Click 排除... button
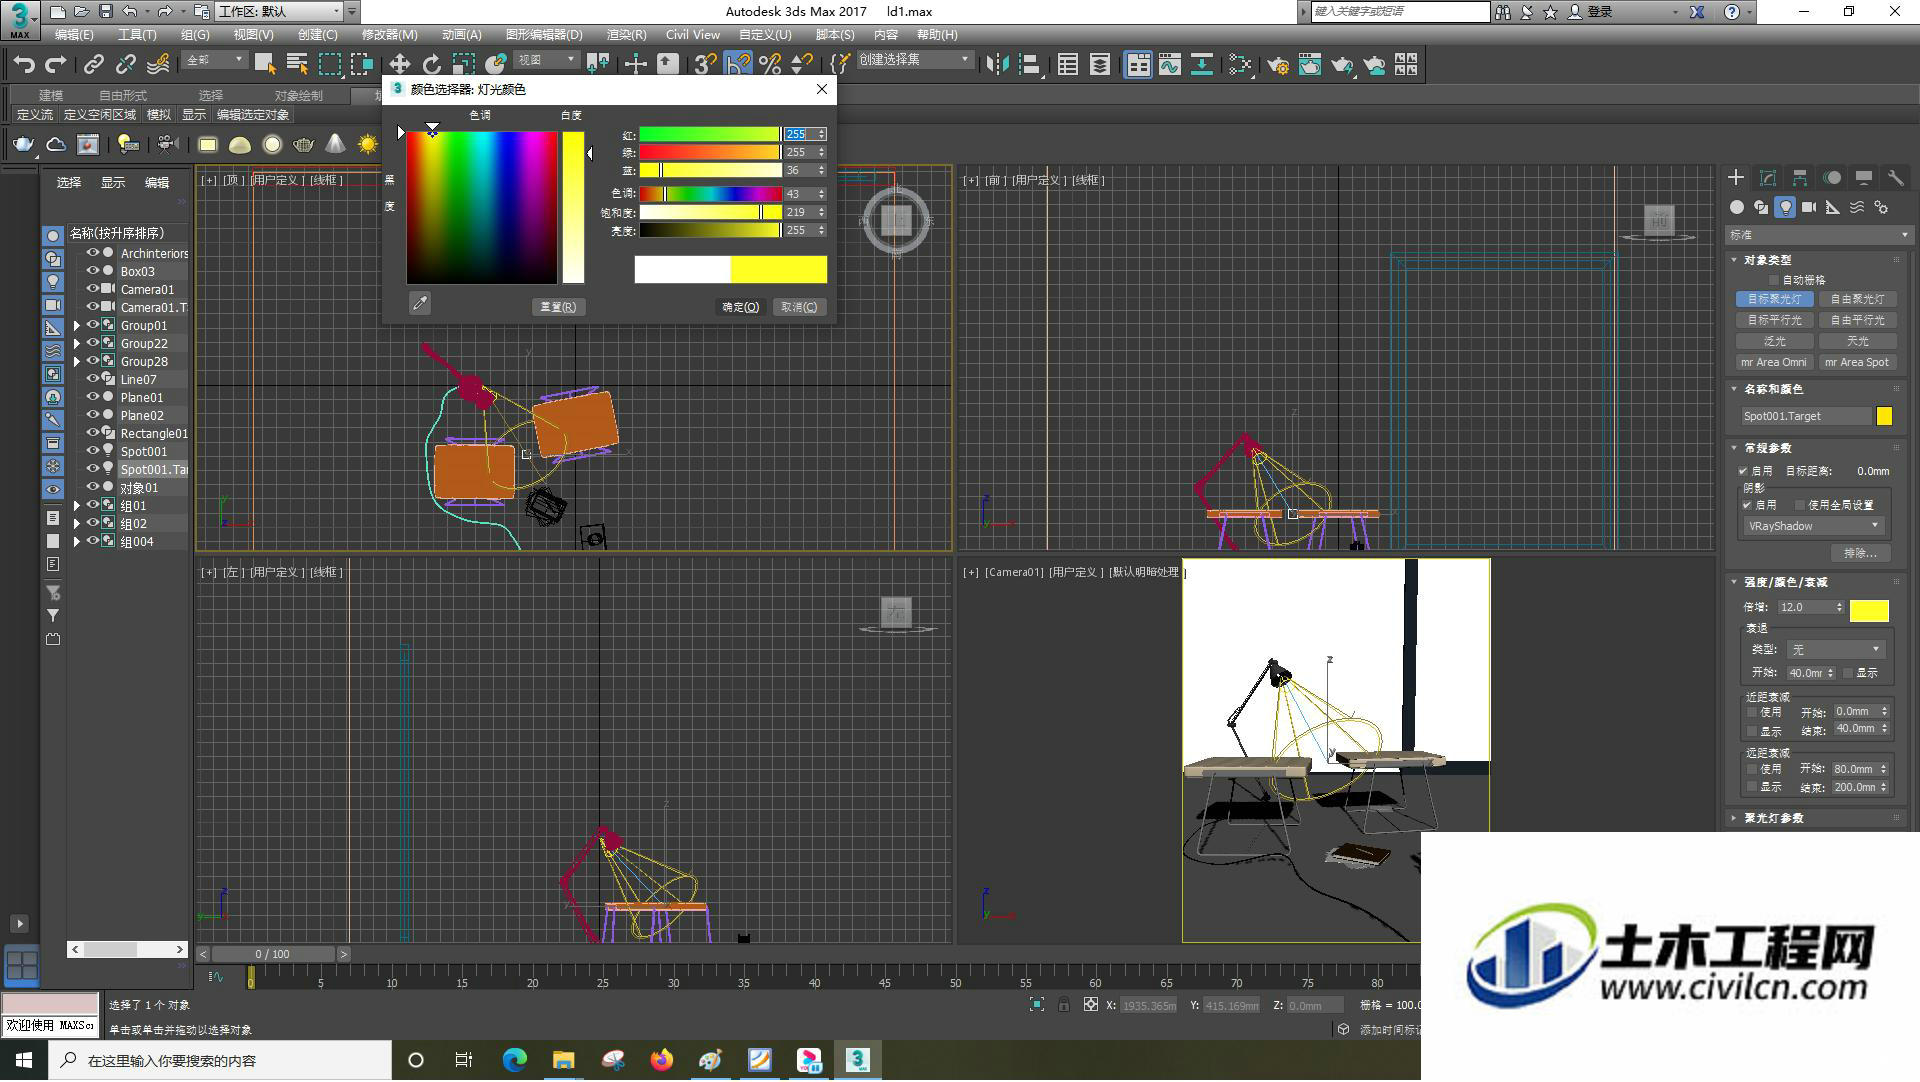Image resolution: width=1920 pixels, height=1082 pixels. pos(1860,553)
